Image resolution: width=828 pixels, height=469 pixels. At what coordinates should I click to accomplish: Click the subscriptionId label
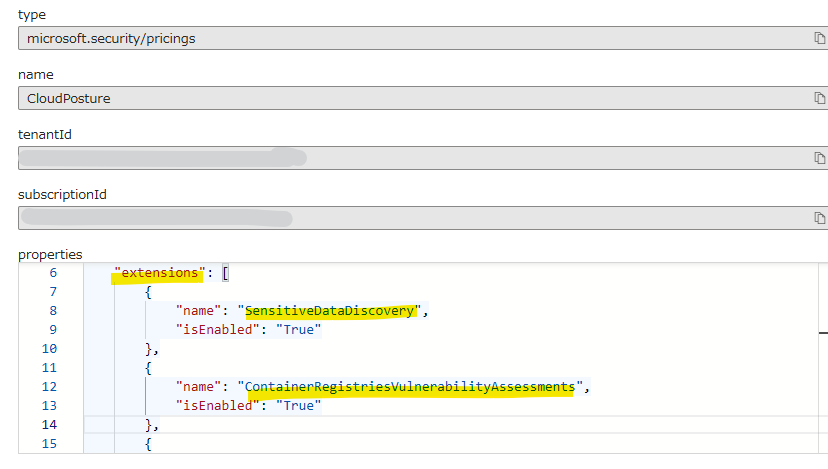tap(62, 195)
